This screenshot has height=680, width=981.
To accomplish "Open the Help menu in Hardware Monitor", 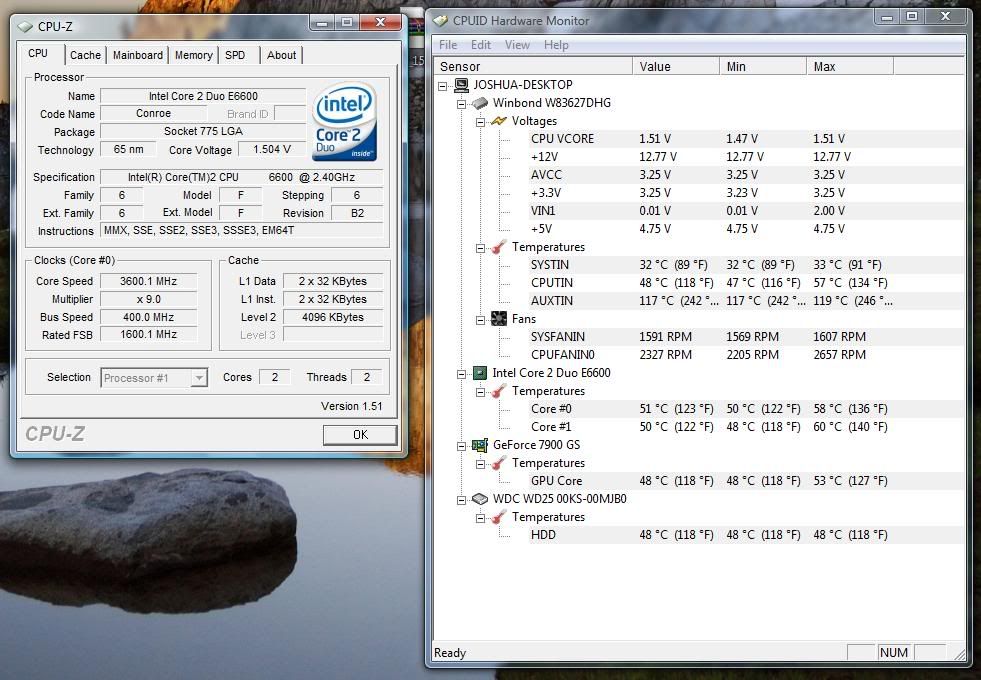I will (x=556, y=45).
